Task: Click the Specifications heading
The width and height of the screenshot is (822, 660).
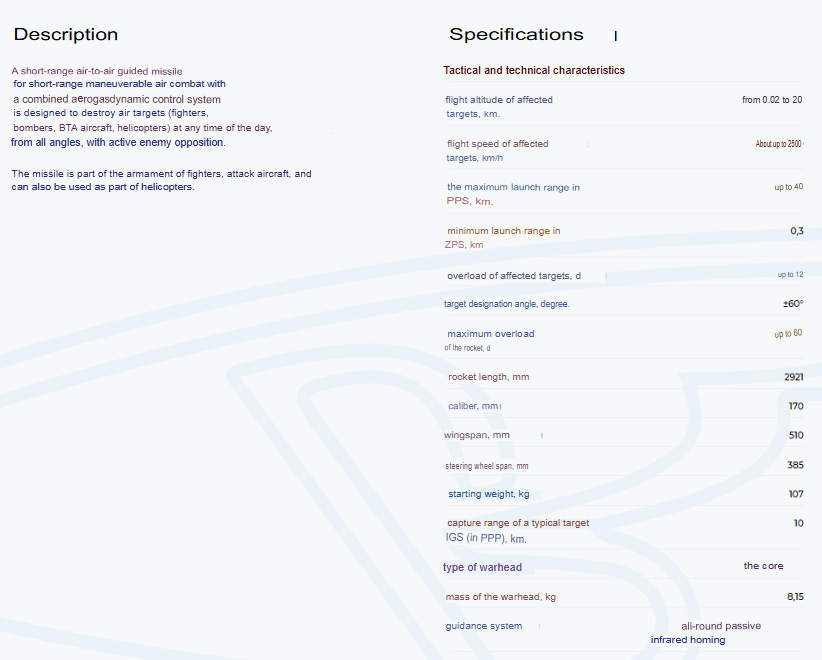Action: click(516, 35)
